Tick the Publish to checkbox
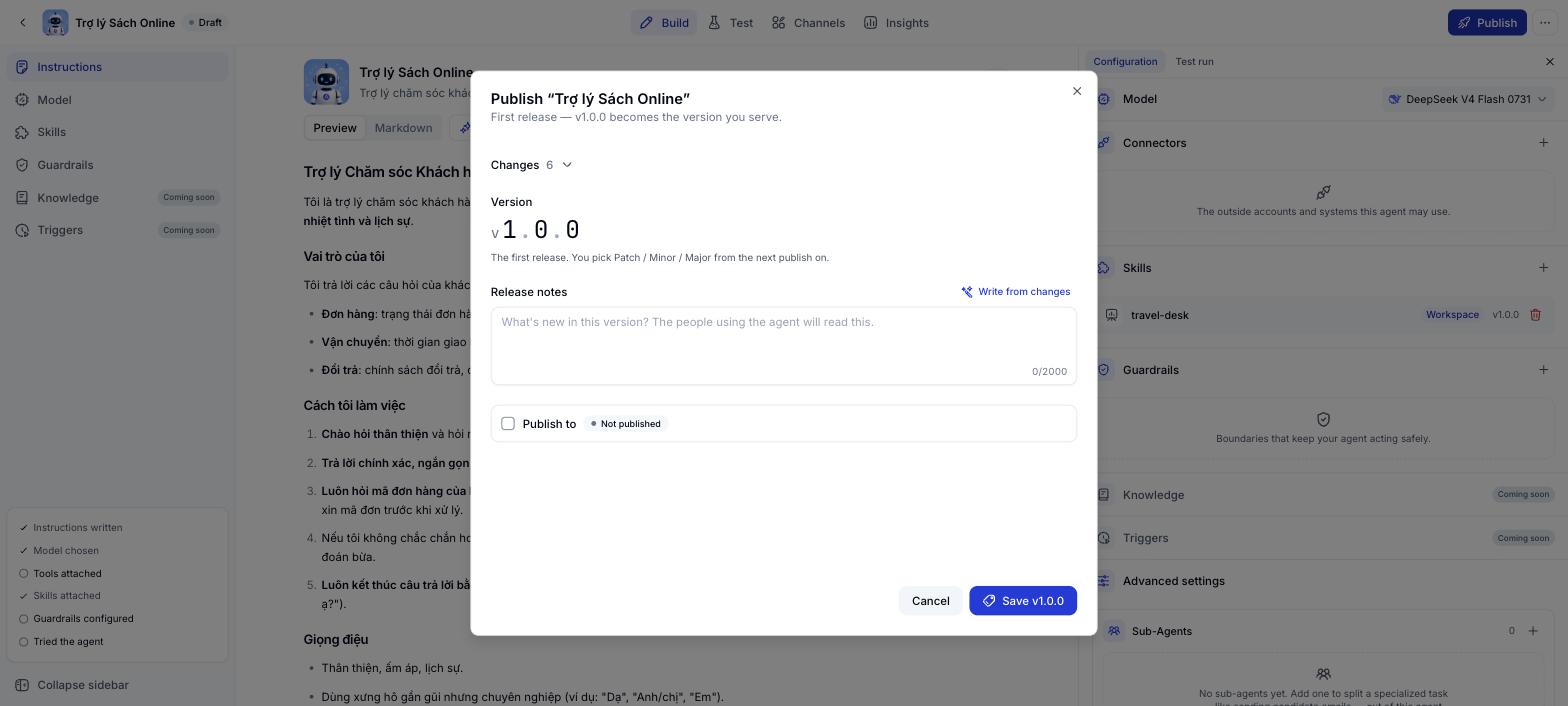This screenshot has width=1568, height=706. [508, 424]
